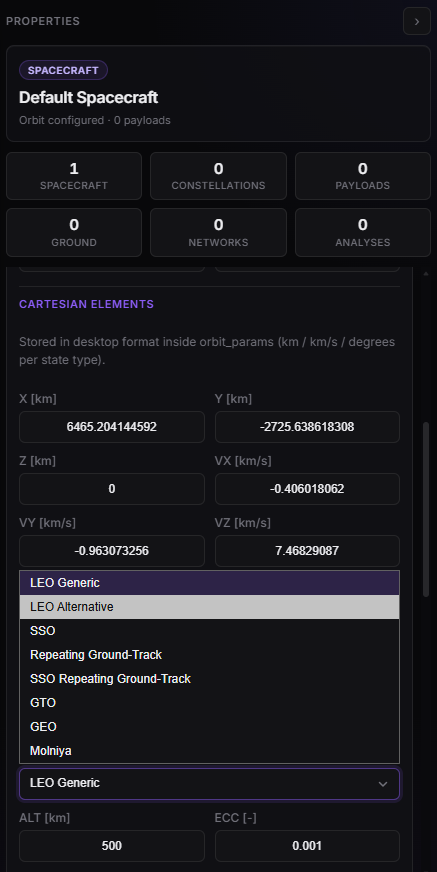Open the Spacecraft count card
This screenshot has width=437, height=872.
[74, 176]
